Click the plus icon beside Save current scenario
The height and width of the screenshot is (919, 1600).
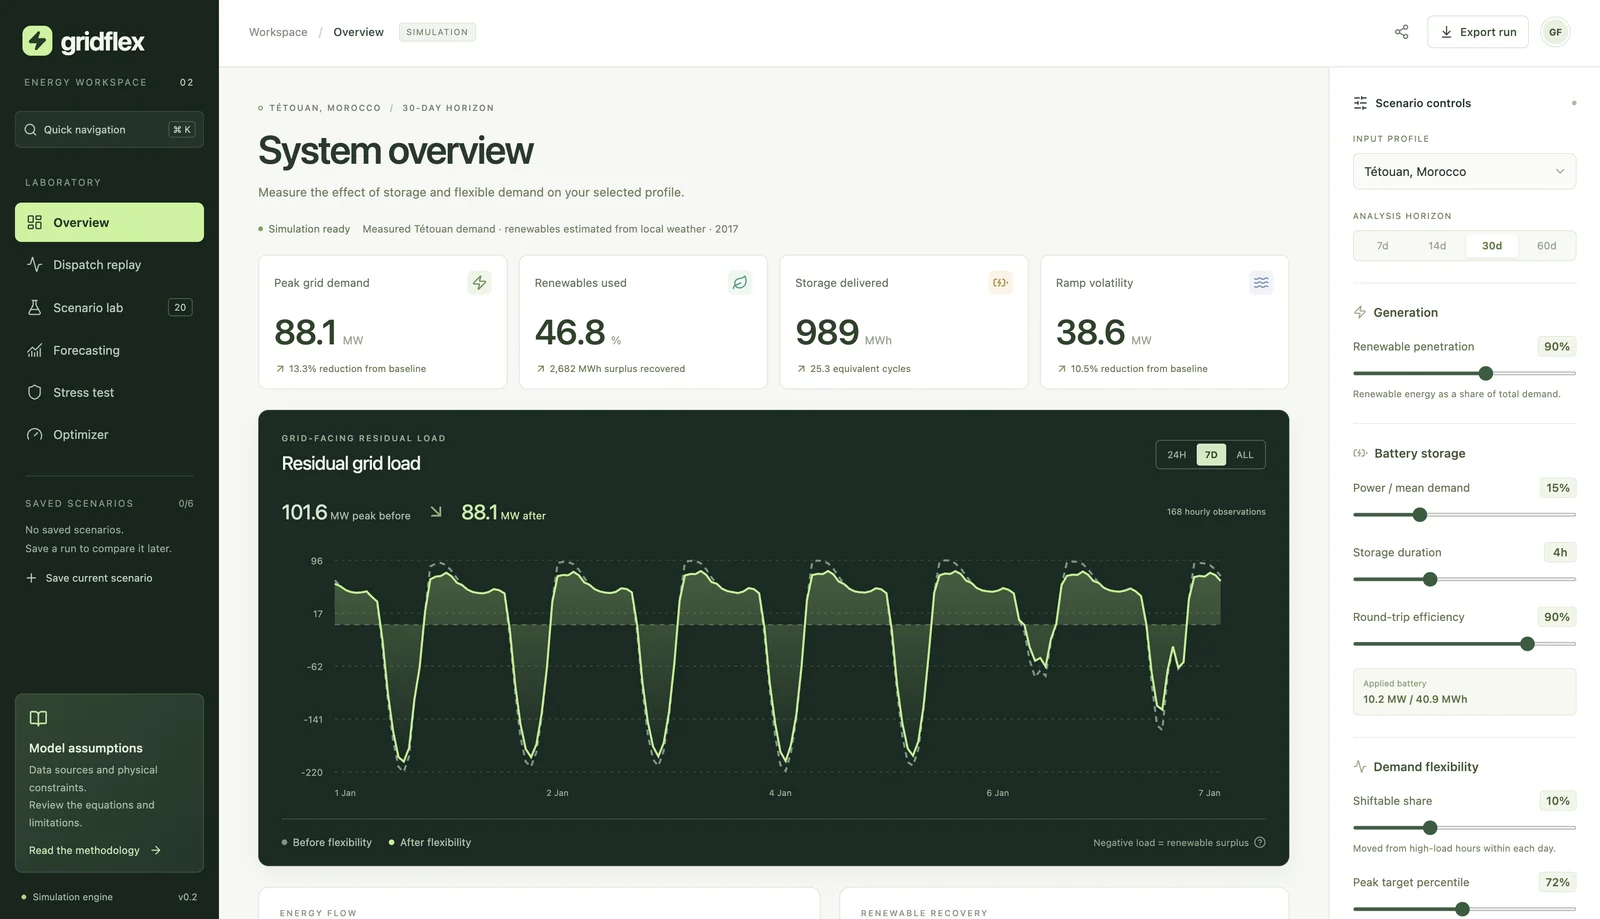pyautogui.click(x=31, y=578)
